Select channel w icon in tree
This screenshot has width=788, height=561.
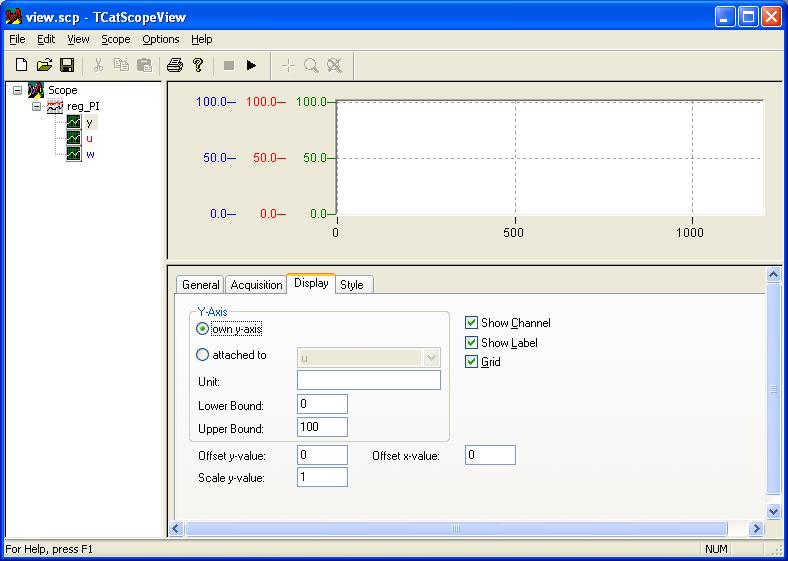74,154
